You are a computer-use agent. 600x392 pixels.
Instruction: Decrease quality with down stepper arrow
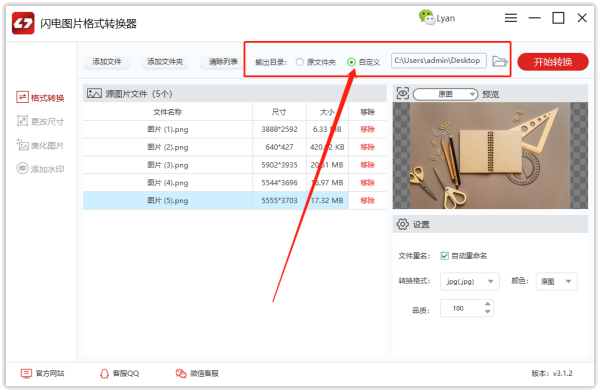pyautogui.click(x=488, y=312)
